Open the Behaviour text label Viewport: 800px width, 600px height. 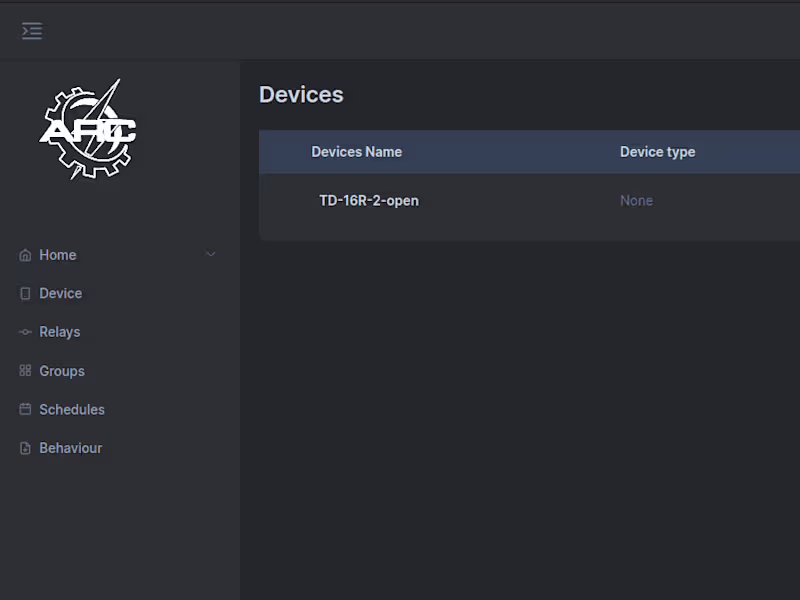click(71, 449)
